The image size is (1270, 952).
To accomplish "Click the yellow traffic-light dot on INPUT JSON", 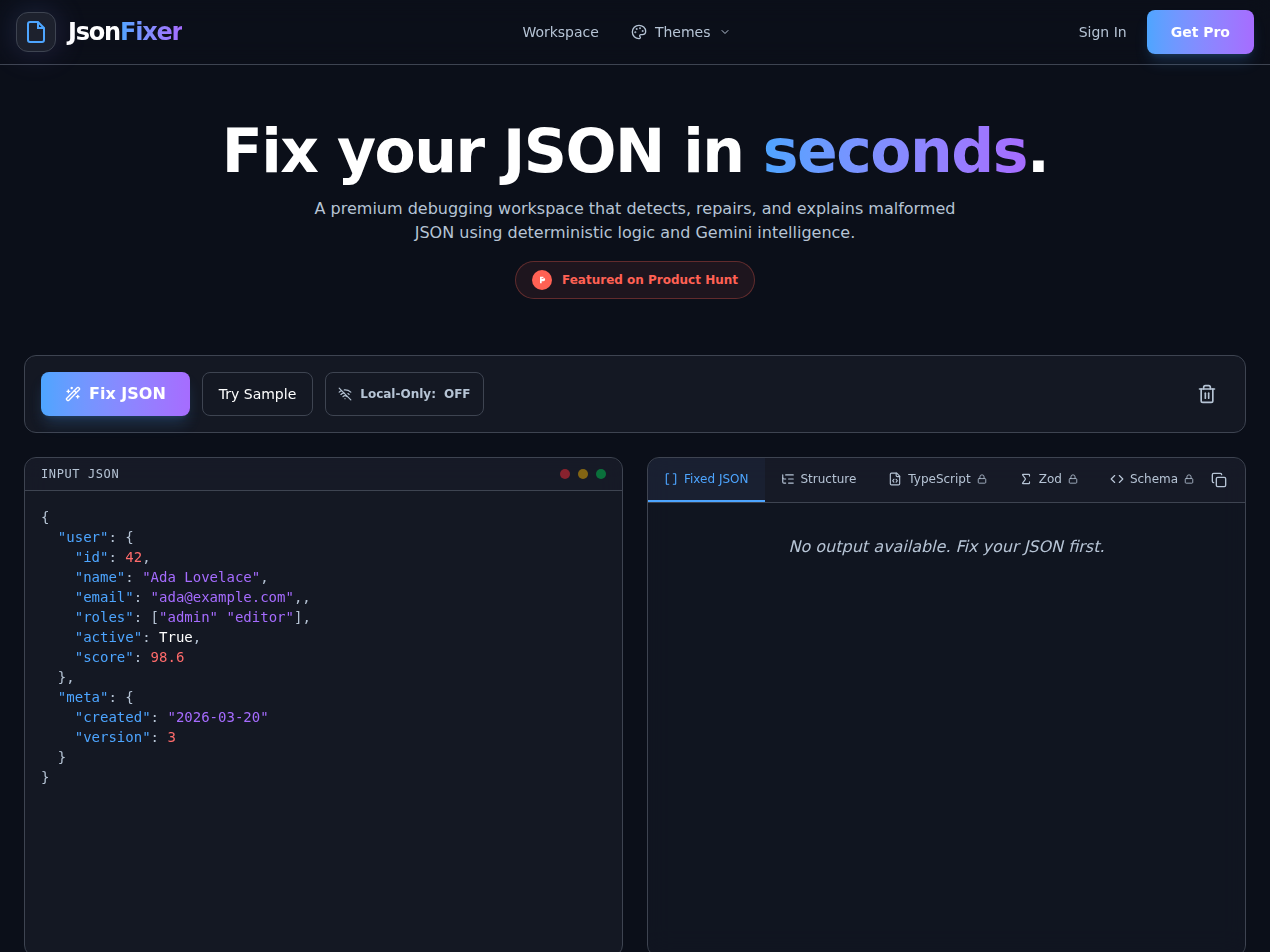I will tap(583, 473).
